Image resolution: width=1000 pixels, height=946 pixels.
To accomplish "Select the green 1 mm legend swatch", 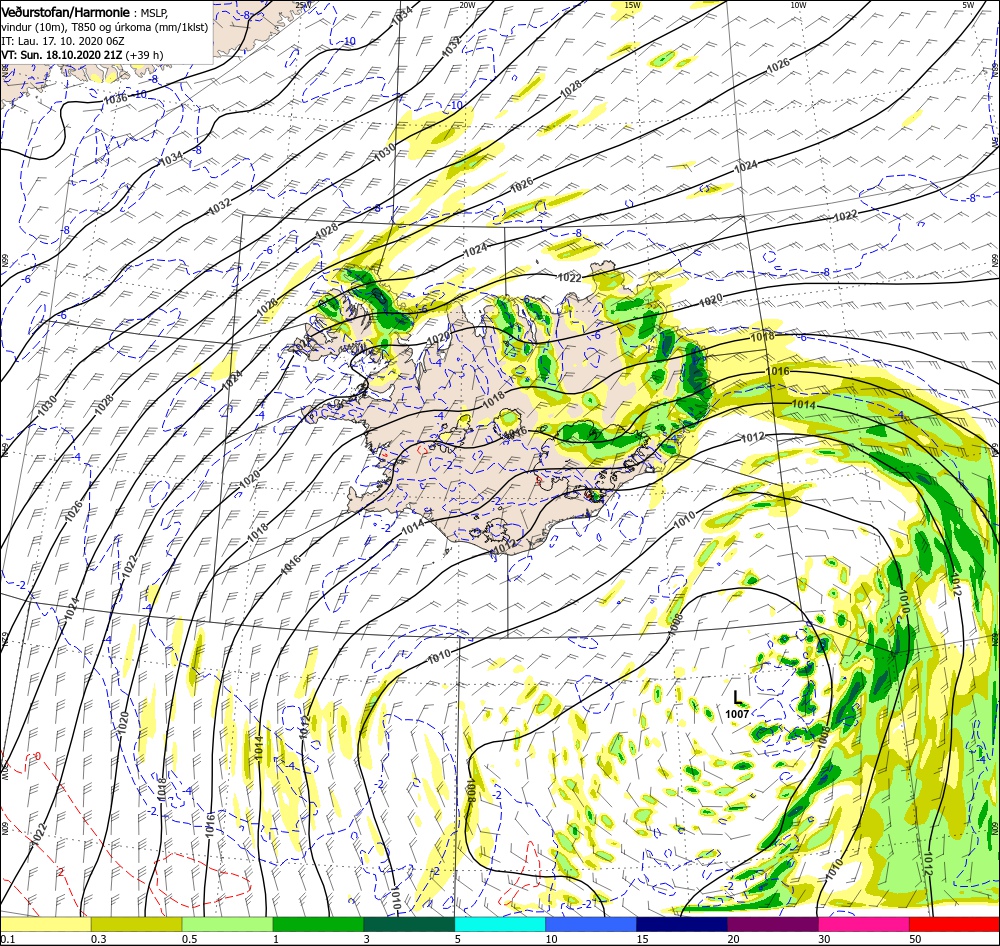I will (318, 924).
